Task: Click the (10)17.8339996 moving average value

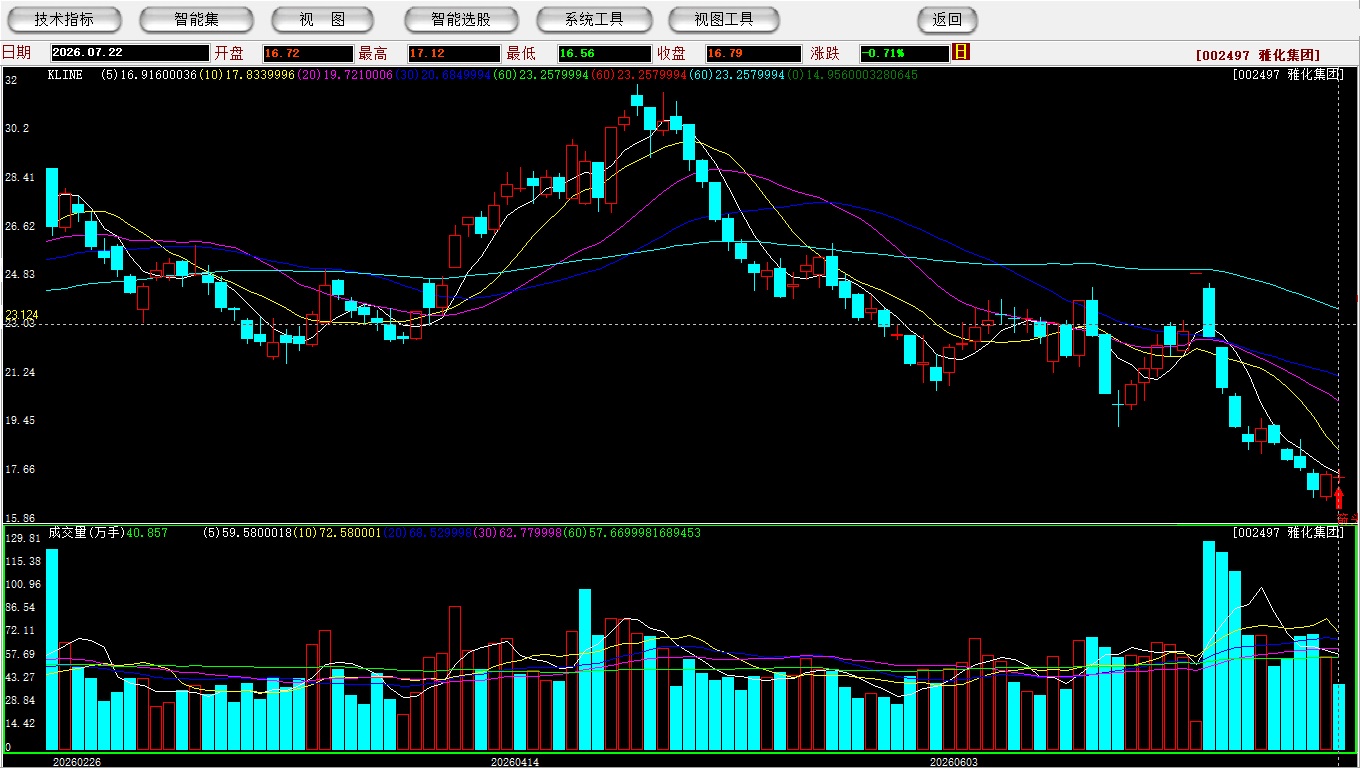Action: (247, 75)
